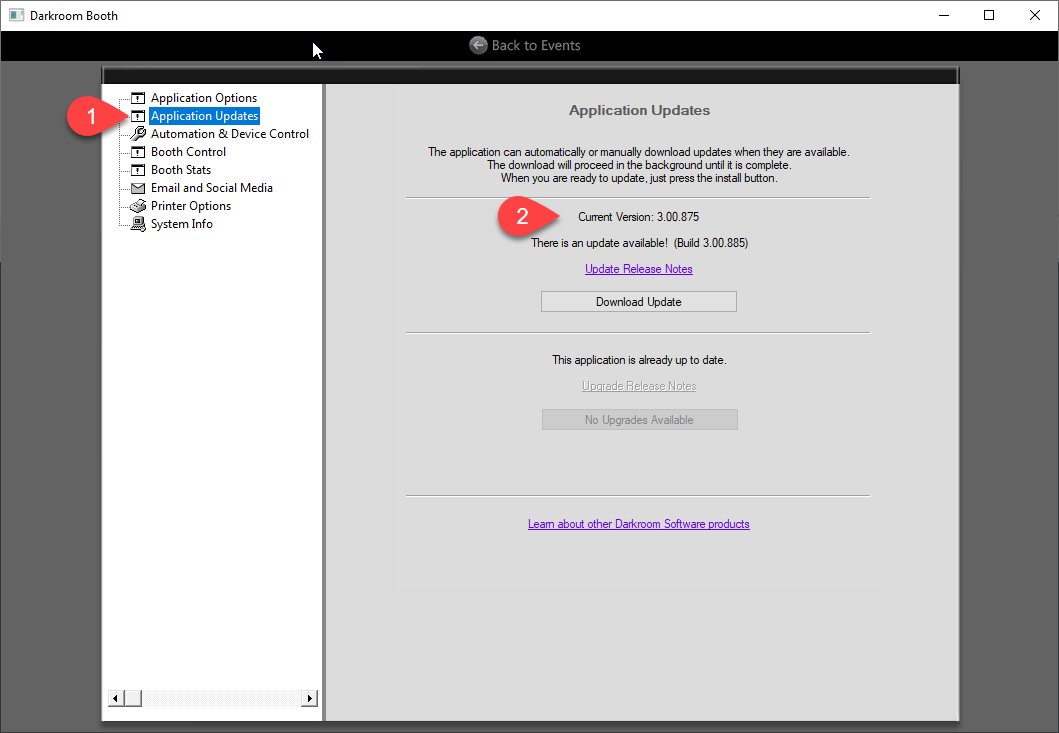Select Application Updates tree entry

coord(205,116)
